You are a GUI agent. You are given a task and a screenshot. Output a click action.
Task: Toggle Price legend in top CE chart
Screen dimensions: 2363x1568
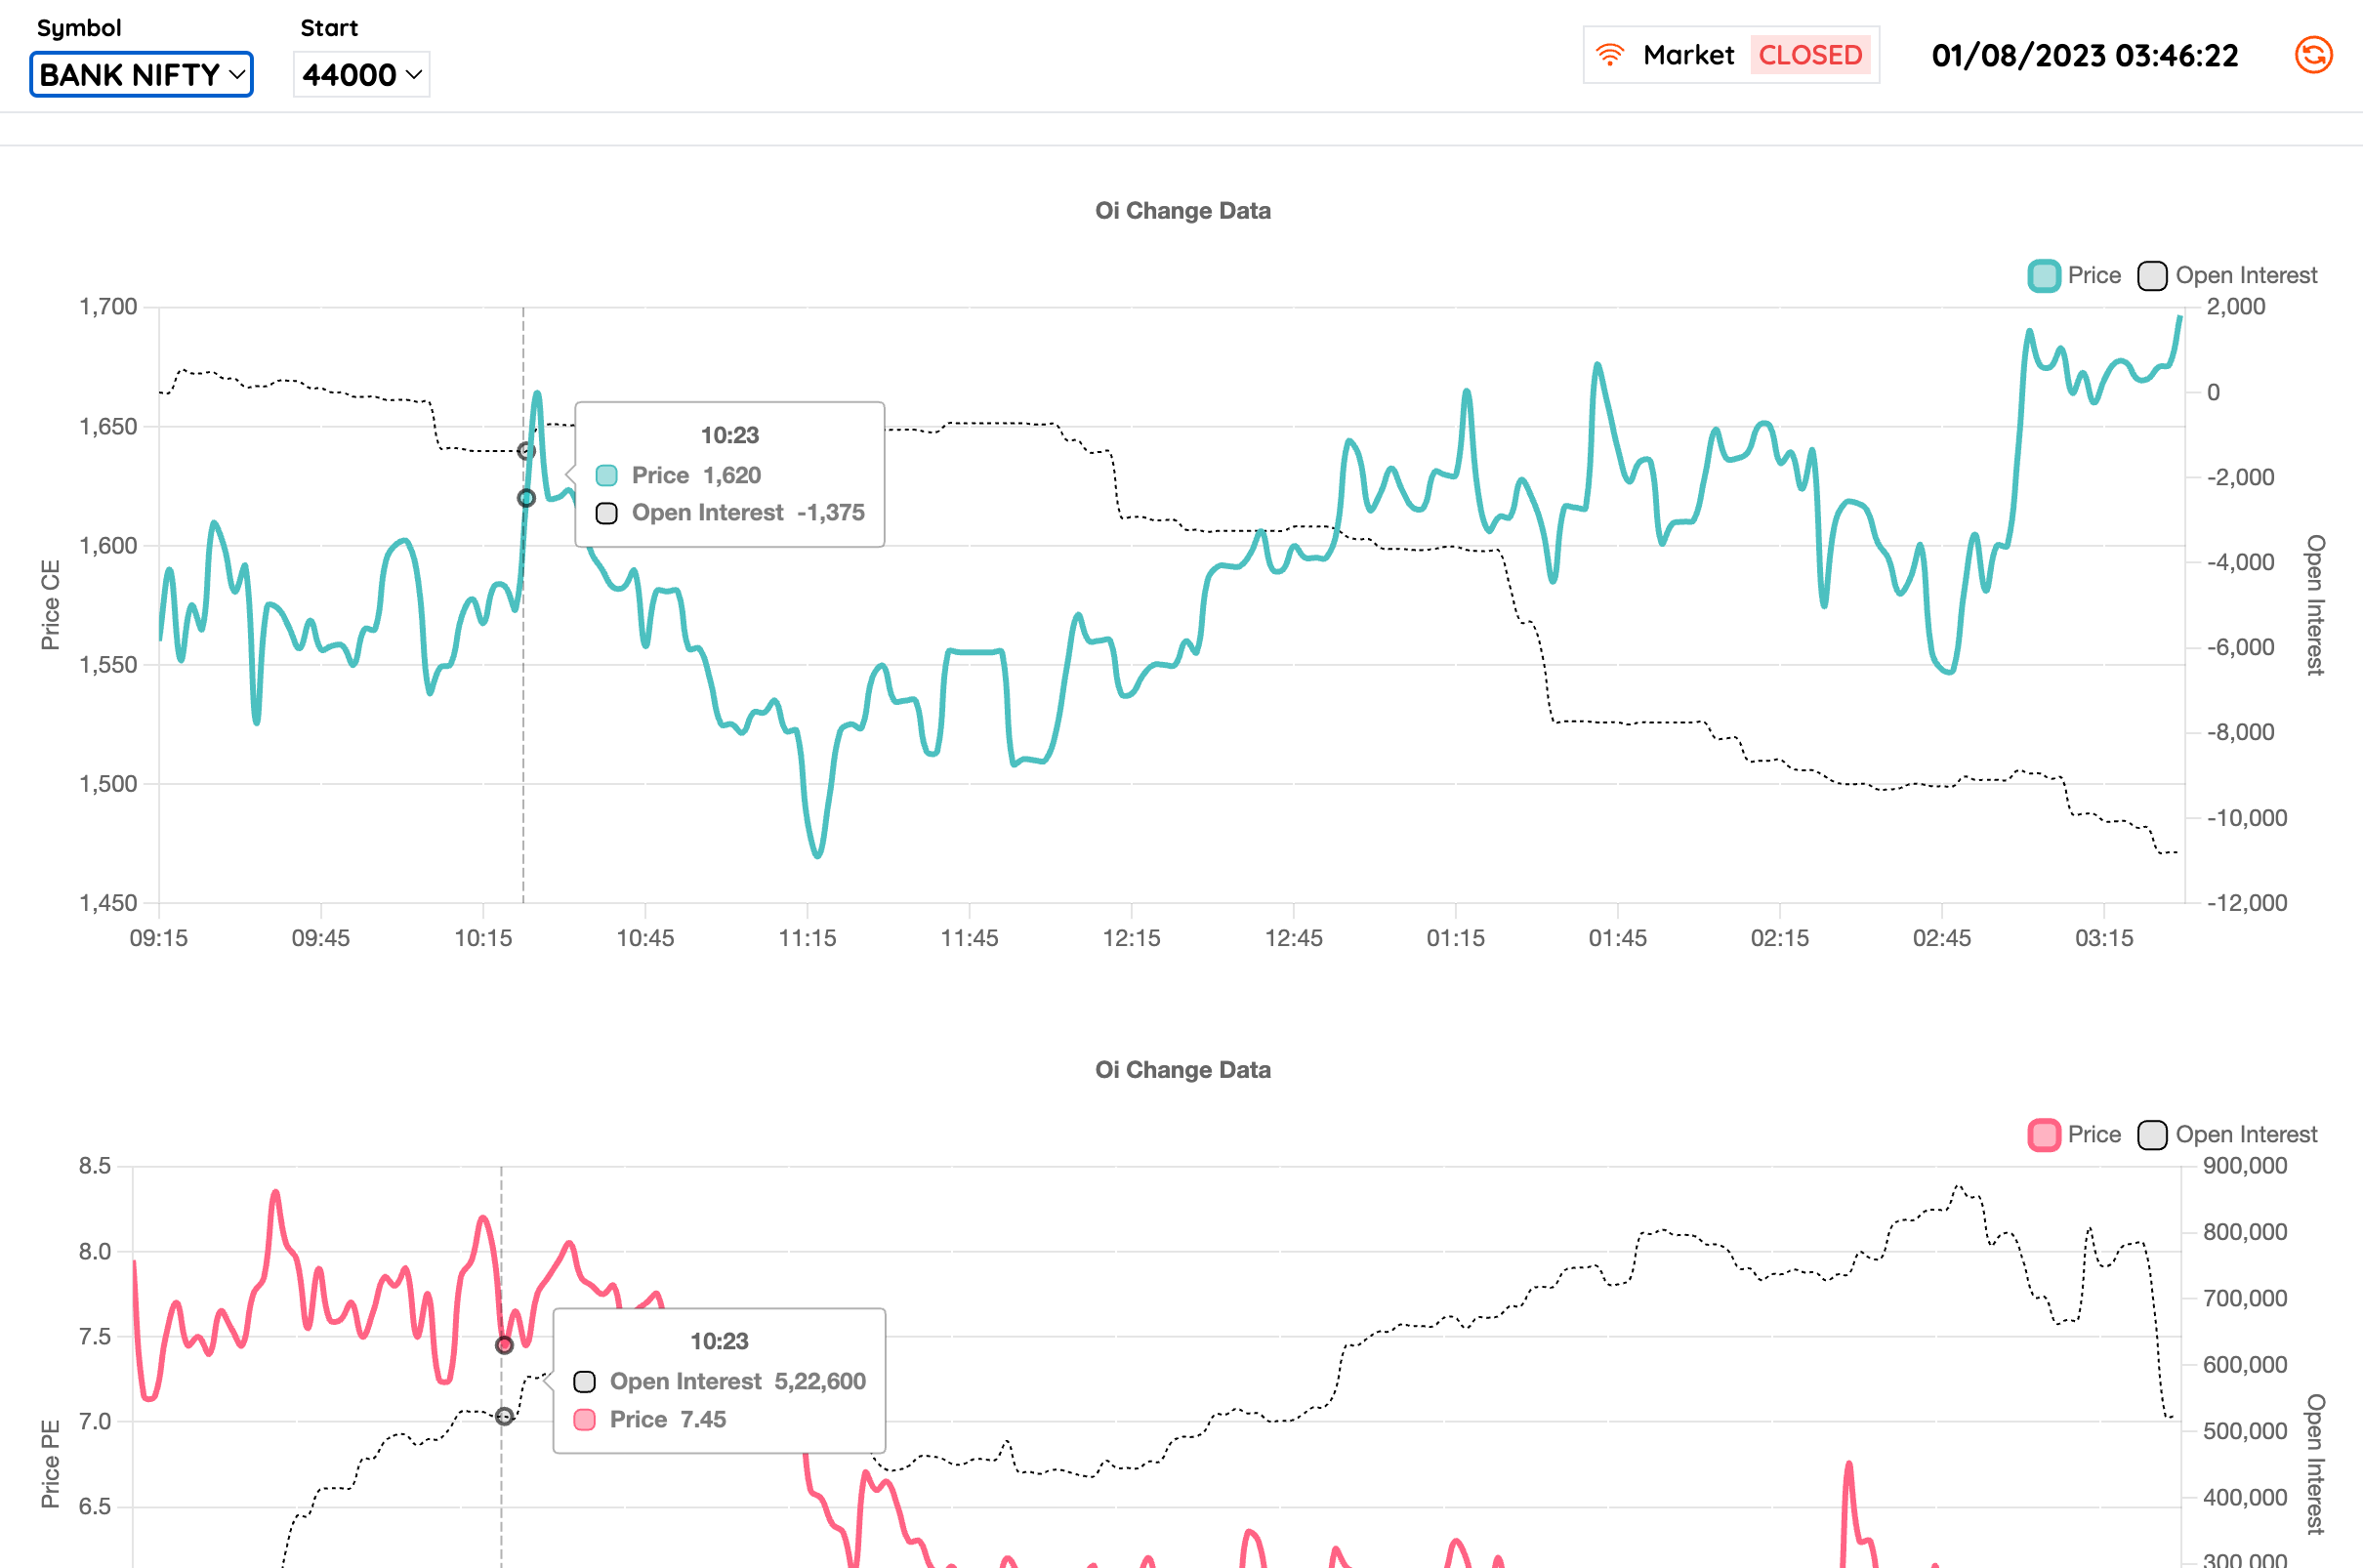(2074, 275)
